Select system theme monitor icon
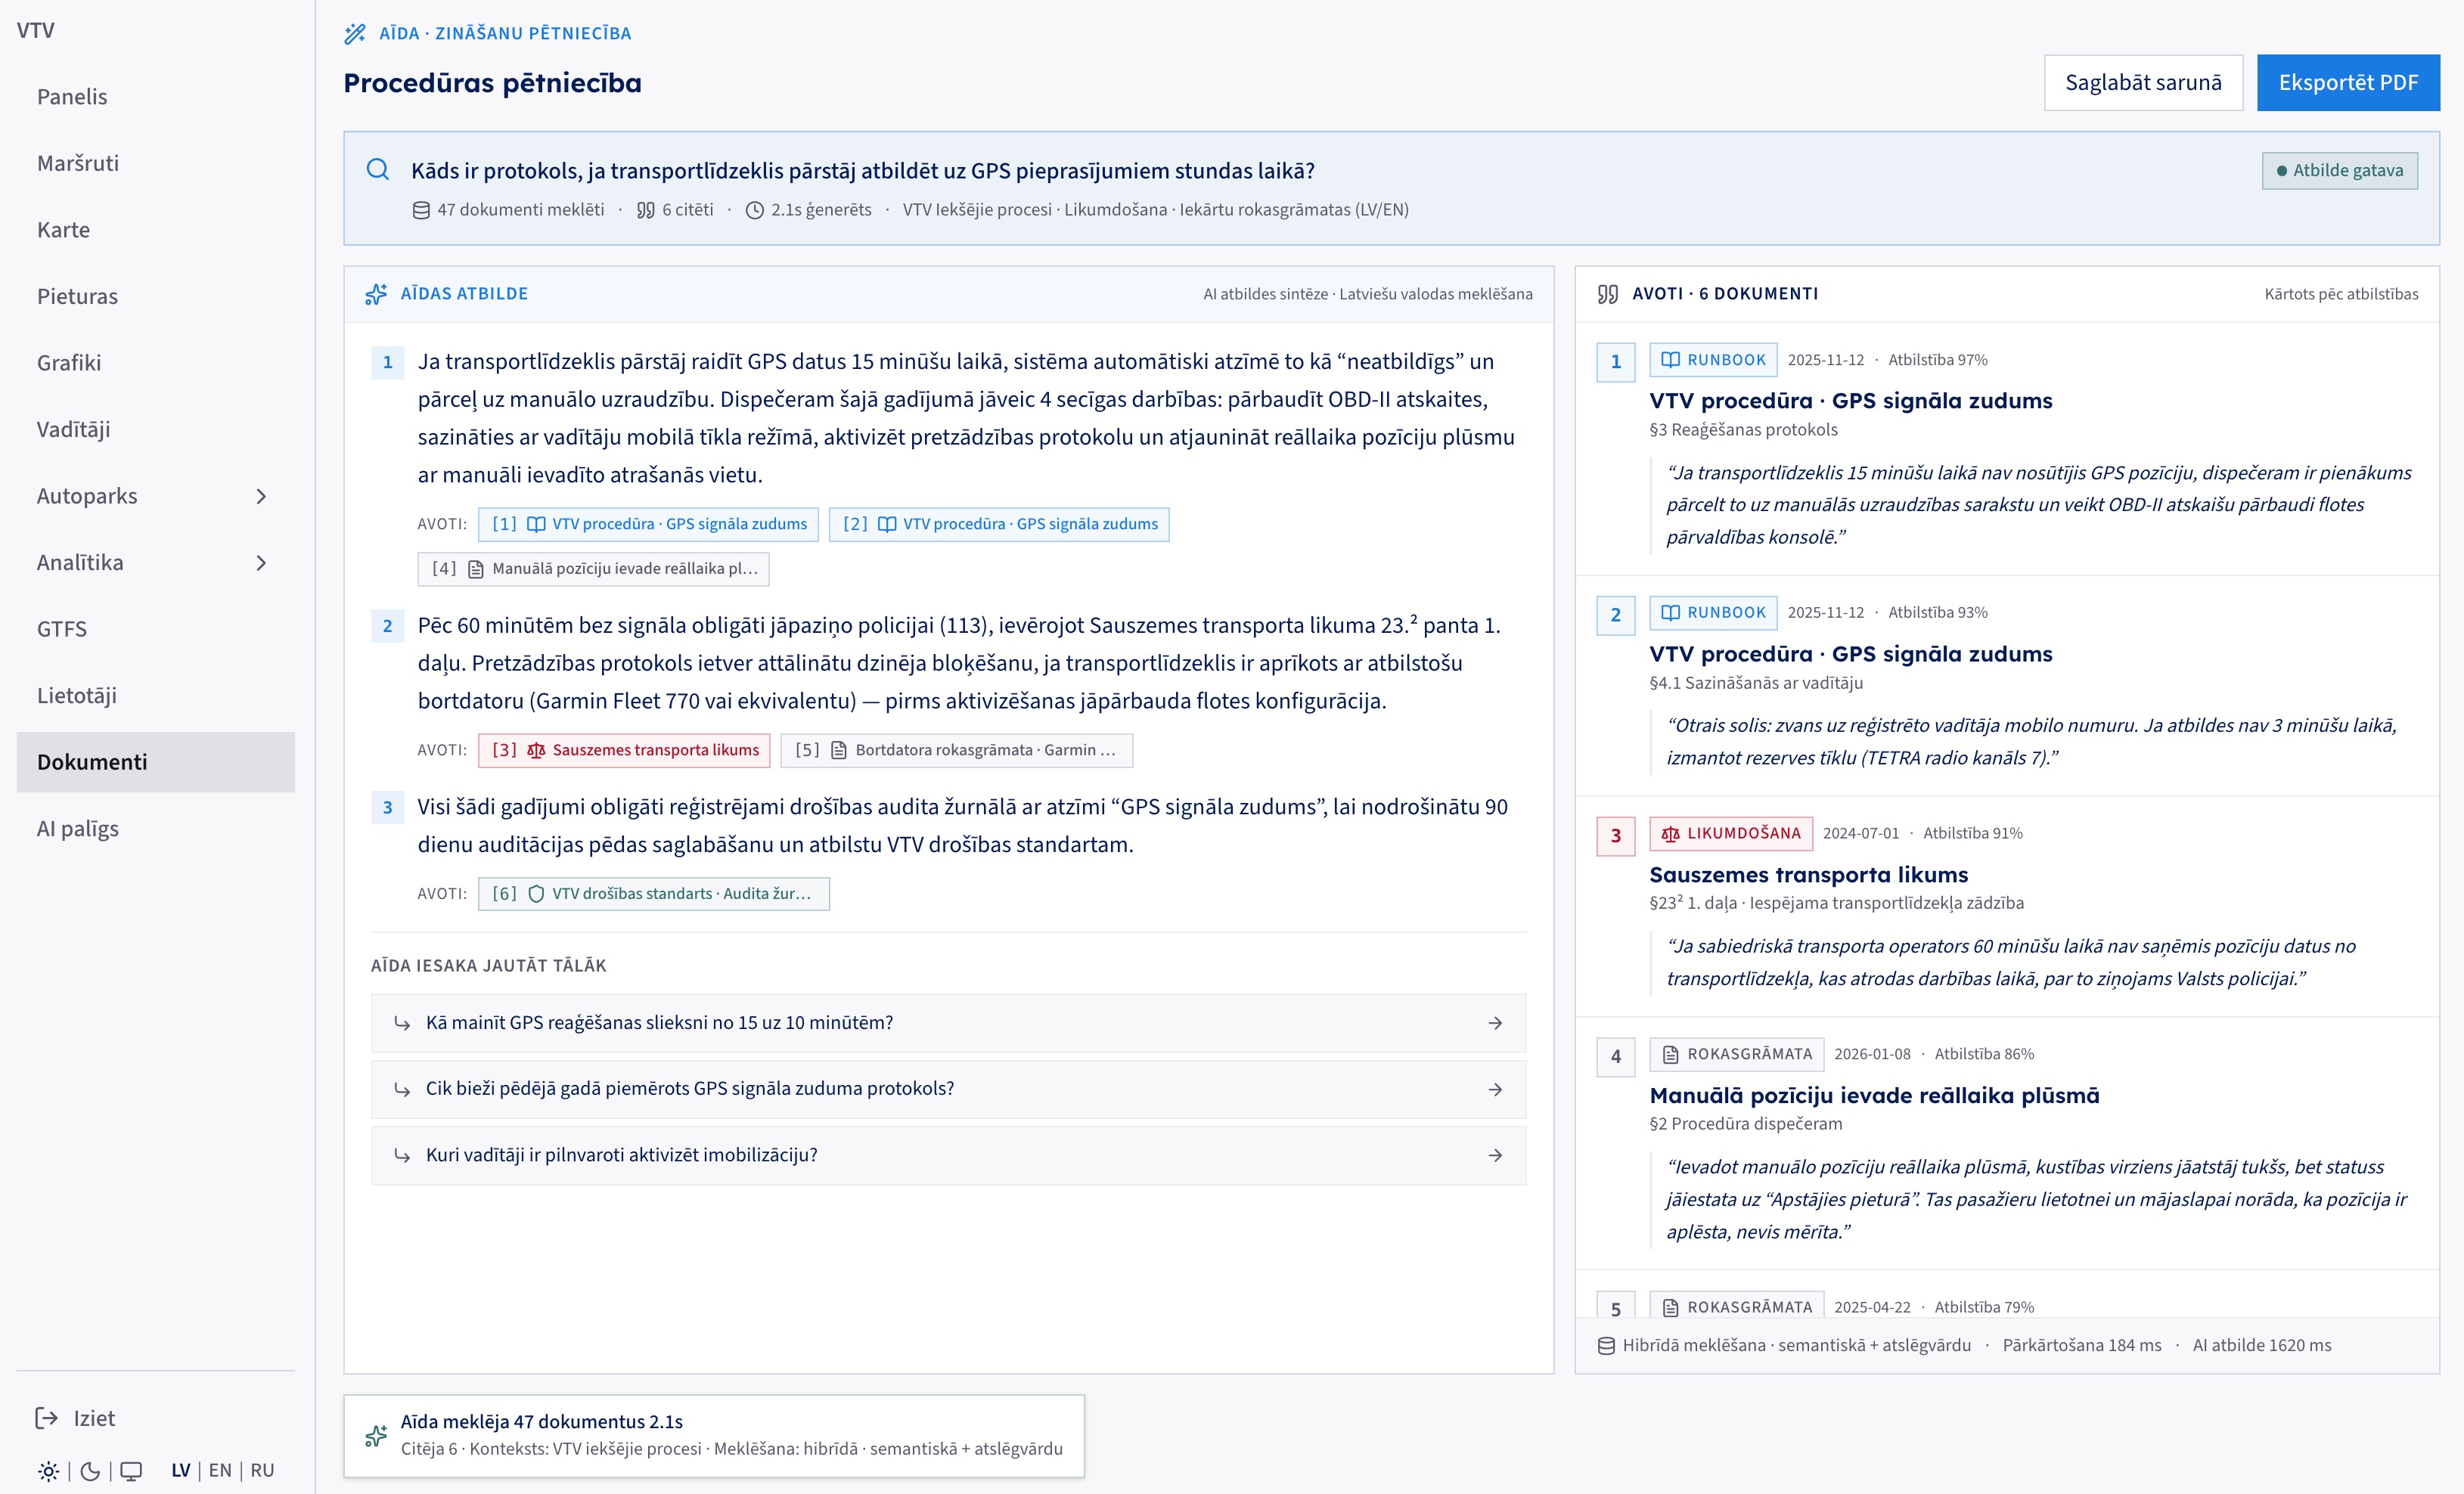 click(131, 1471)
